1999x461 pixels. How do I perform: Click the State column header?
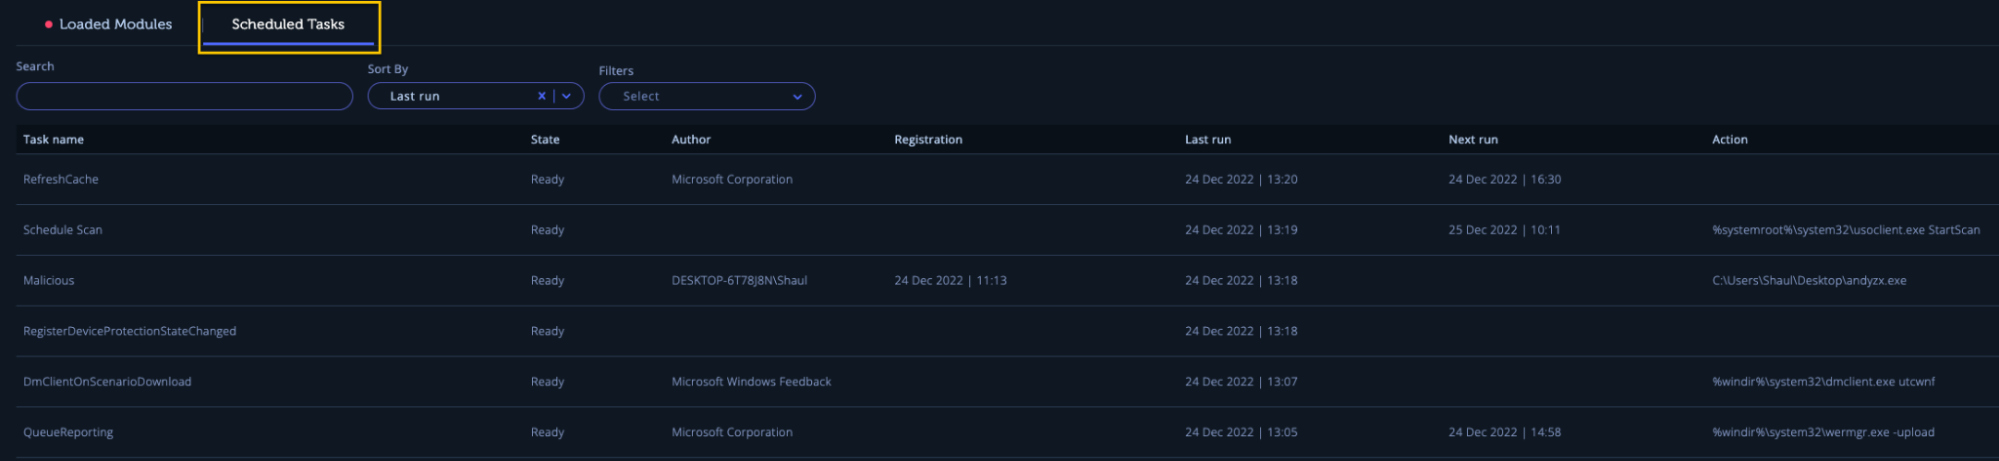(x=545, y=140)
